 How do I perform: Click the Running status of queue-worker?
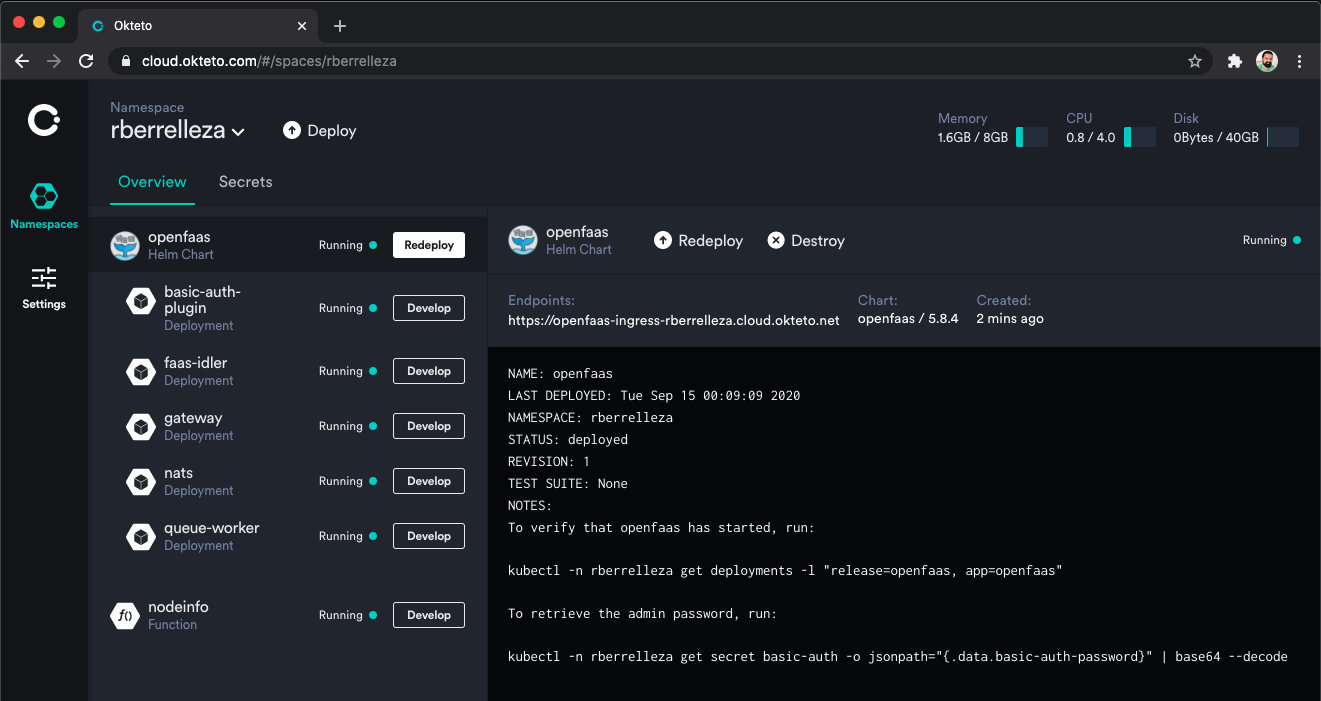(x=347, y=536)
